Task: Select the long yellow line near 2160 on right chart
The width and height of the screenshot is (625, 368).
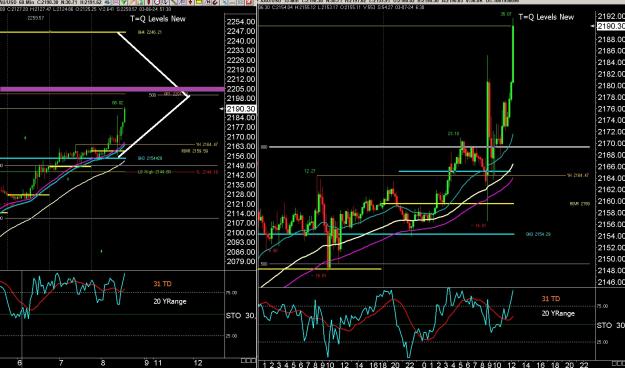Action: [448, 204]
